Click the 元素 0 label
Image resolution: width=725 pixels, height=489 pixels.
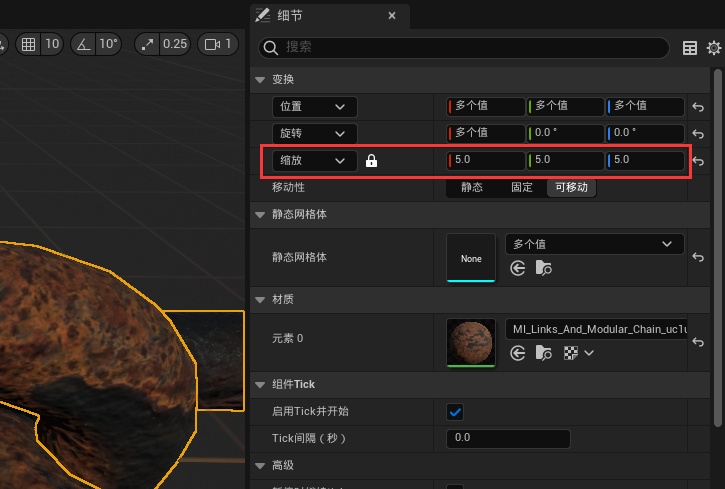pyautogui.click(x=288, y=338)
